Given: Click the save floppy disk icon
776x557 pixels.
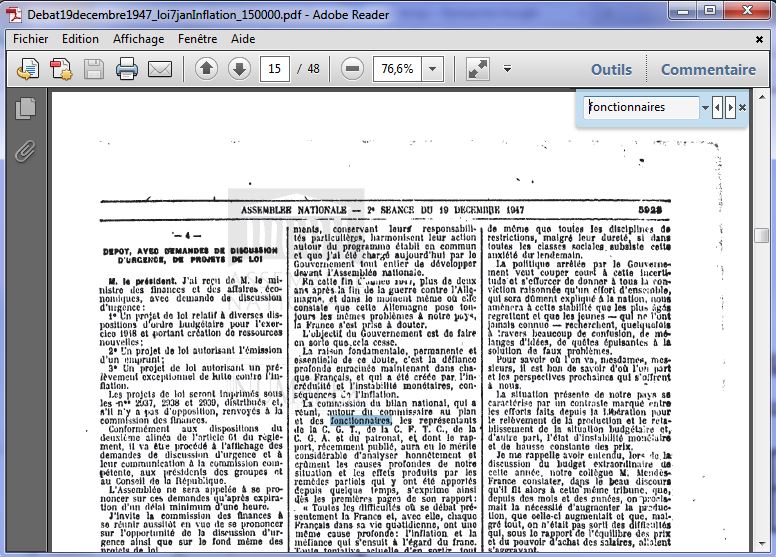Looking at the screenshot, I should point(94,69).
